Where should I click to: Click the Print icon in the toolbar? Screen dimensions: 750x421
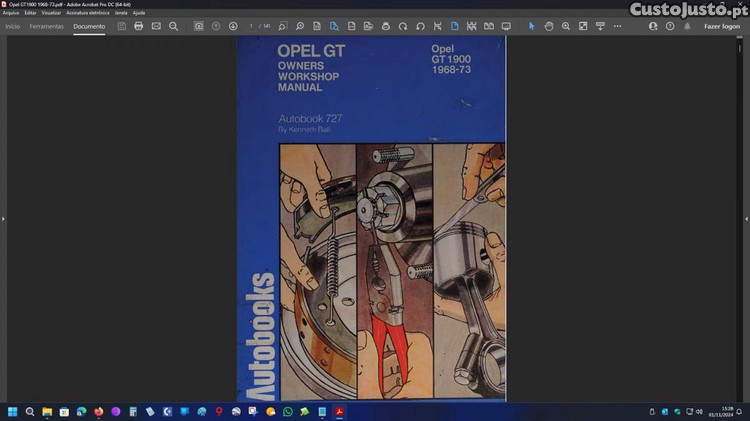coord(139,26)
